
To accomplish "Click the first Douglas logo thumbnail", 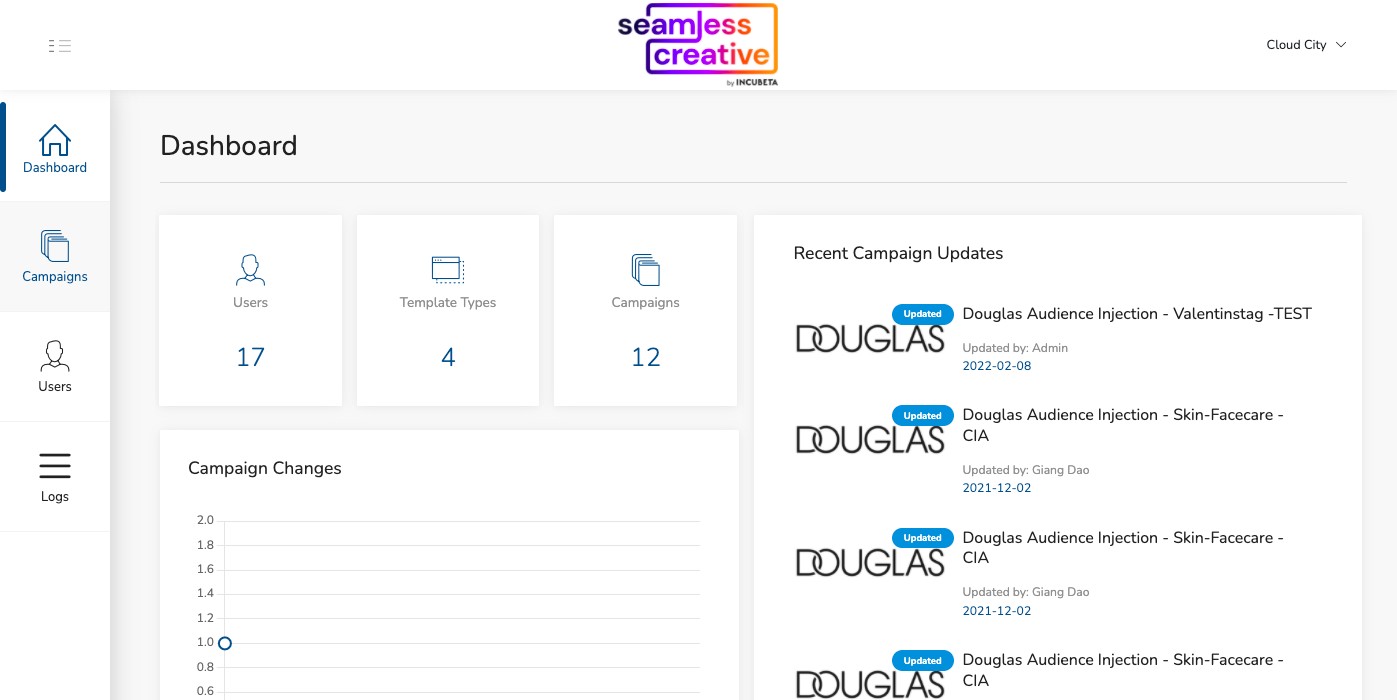I will pyautogui.click(x=869, y=338).
